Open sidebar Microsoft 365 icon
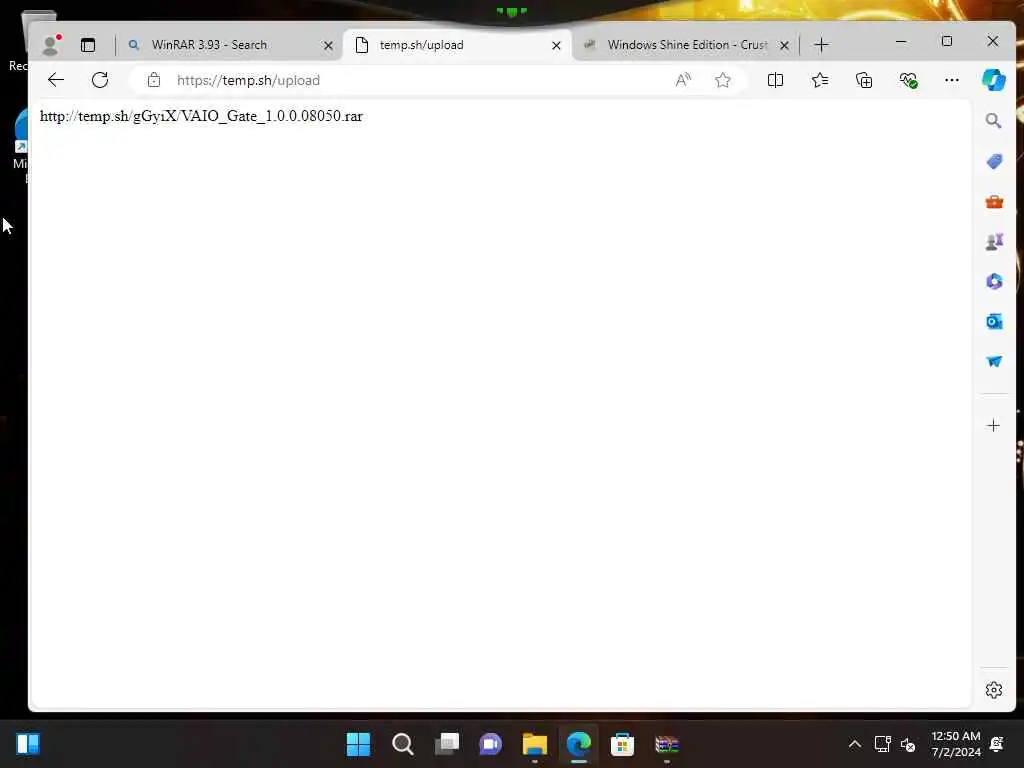Viewport: 1024px width, 768px height. (994, 281)
